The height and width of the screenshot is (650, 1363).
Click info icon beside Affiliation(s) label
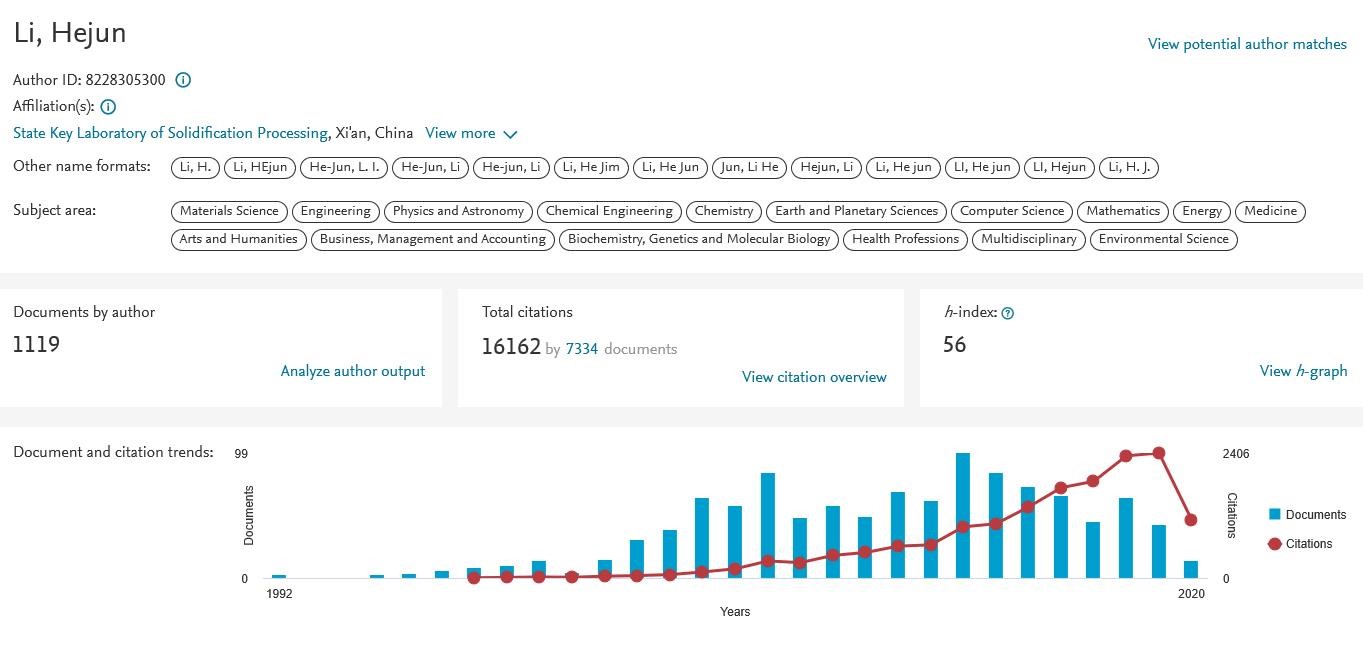(108, 106)
